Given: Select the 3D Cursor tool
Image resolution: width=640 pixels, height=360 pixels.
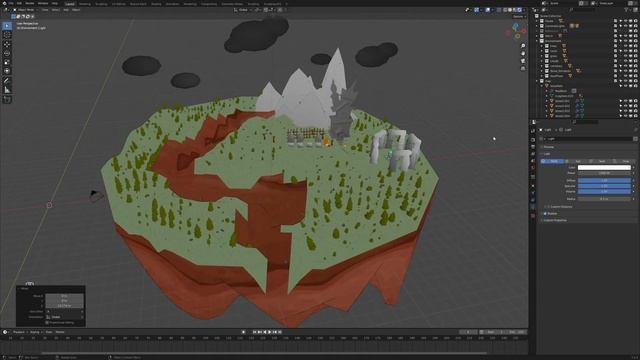Looking at the screenshot, I should coord(7,35).
